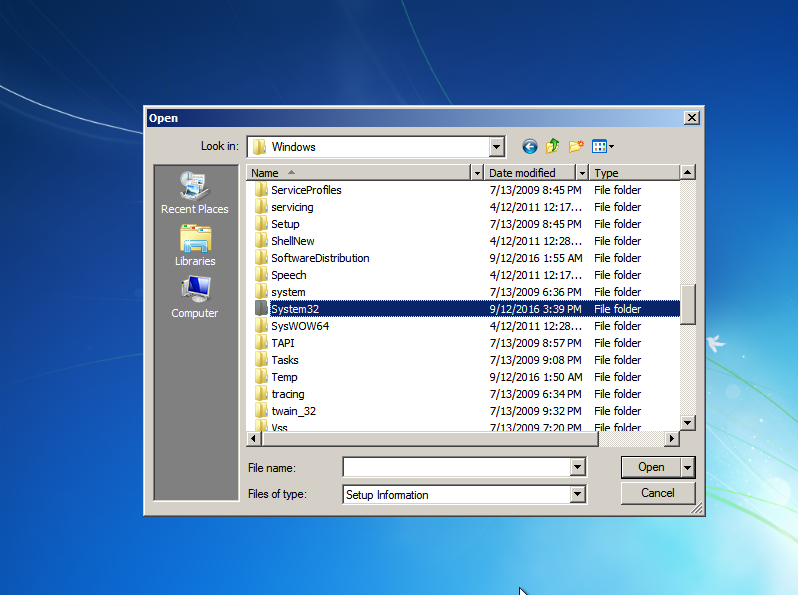
Task: Open Libraries in sidebar
Action: click(x=195, y=246)
